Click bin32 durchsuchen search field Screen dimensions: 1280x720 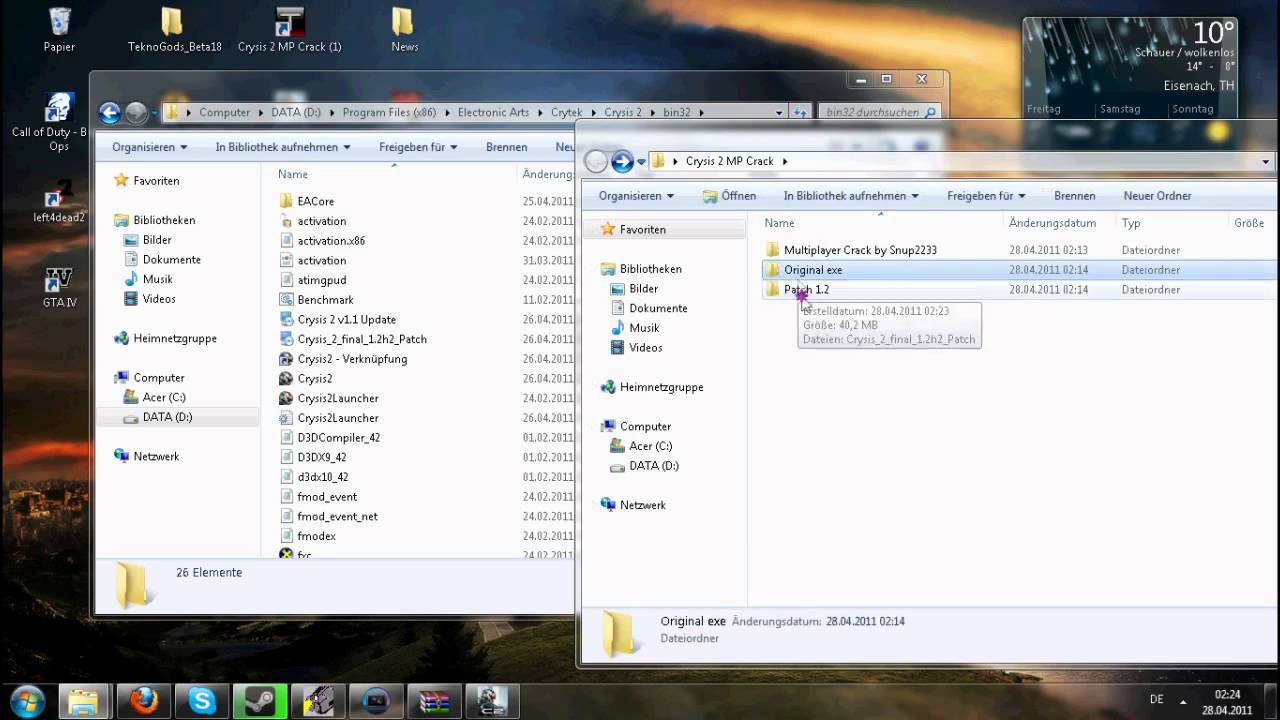point(880,113)
